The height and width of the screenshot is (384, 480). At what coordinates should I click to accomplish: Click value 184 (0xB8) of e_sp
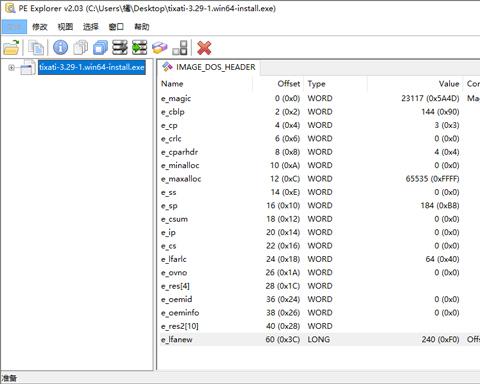point(440,206)
